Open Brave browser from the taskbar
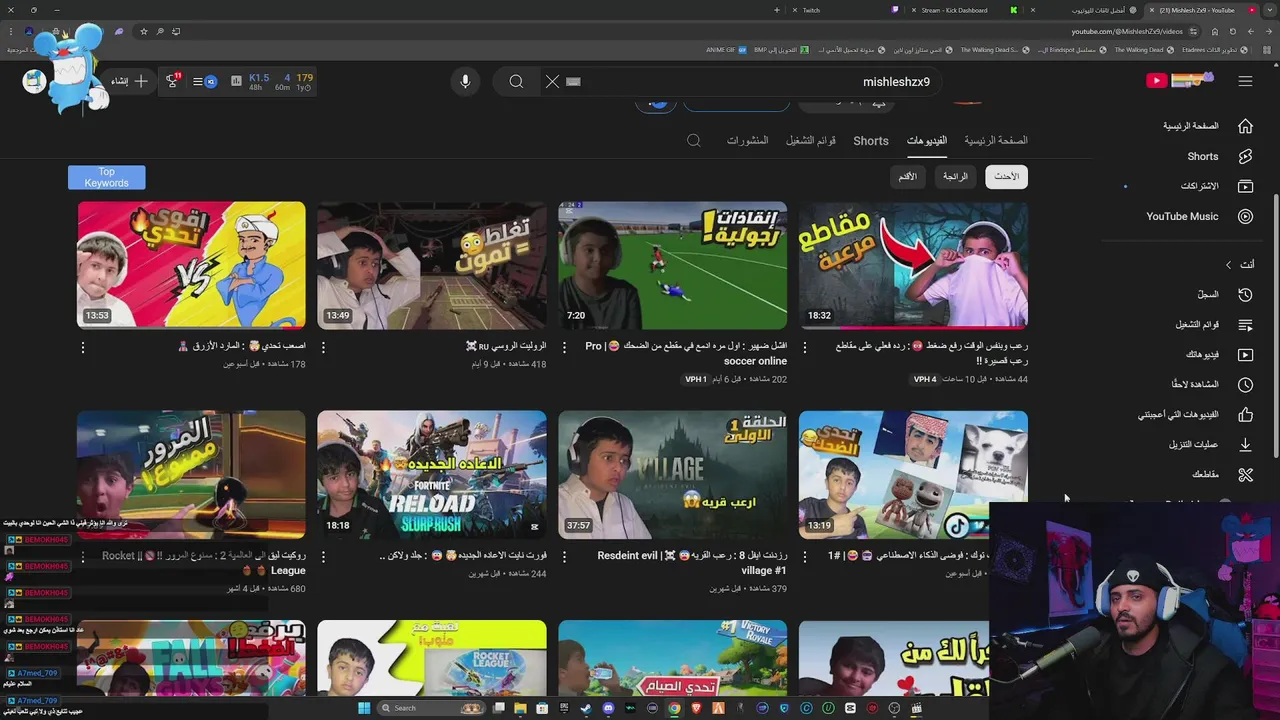1280x720 pixels. (x=696, y=708)
